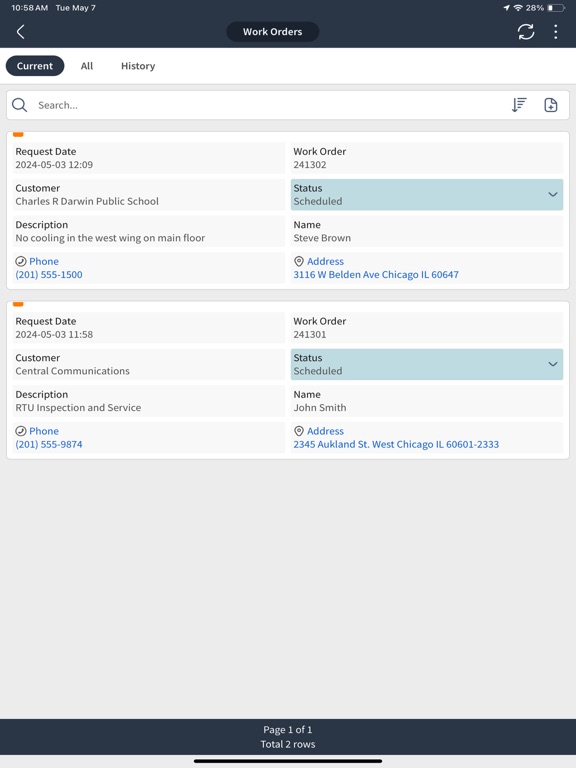This screenshot has height=768, width=576.
Task: Create a new work order document
Action: 551,105
